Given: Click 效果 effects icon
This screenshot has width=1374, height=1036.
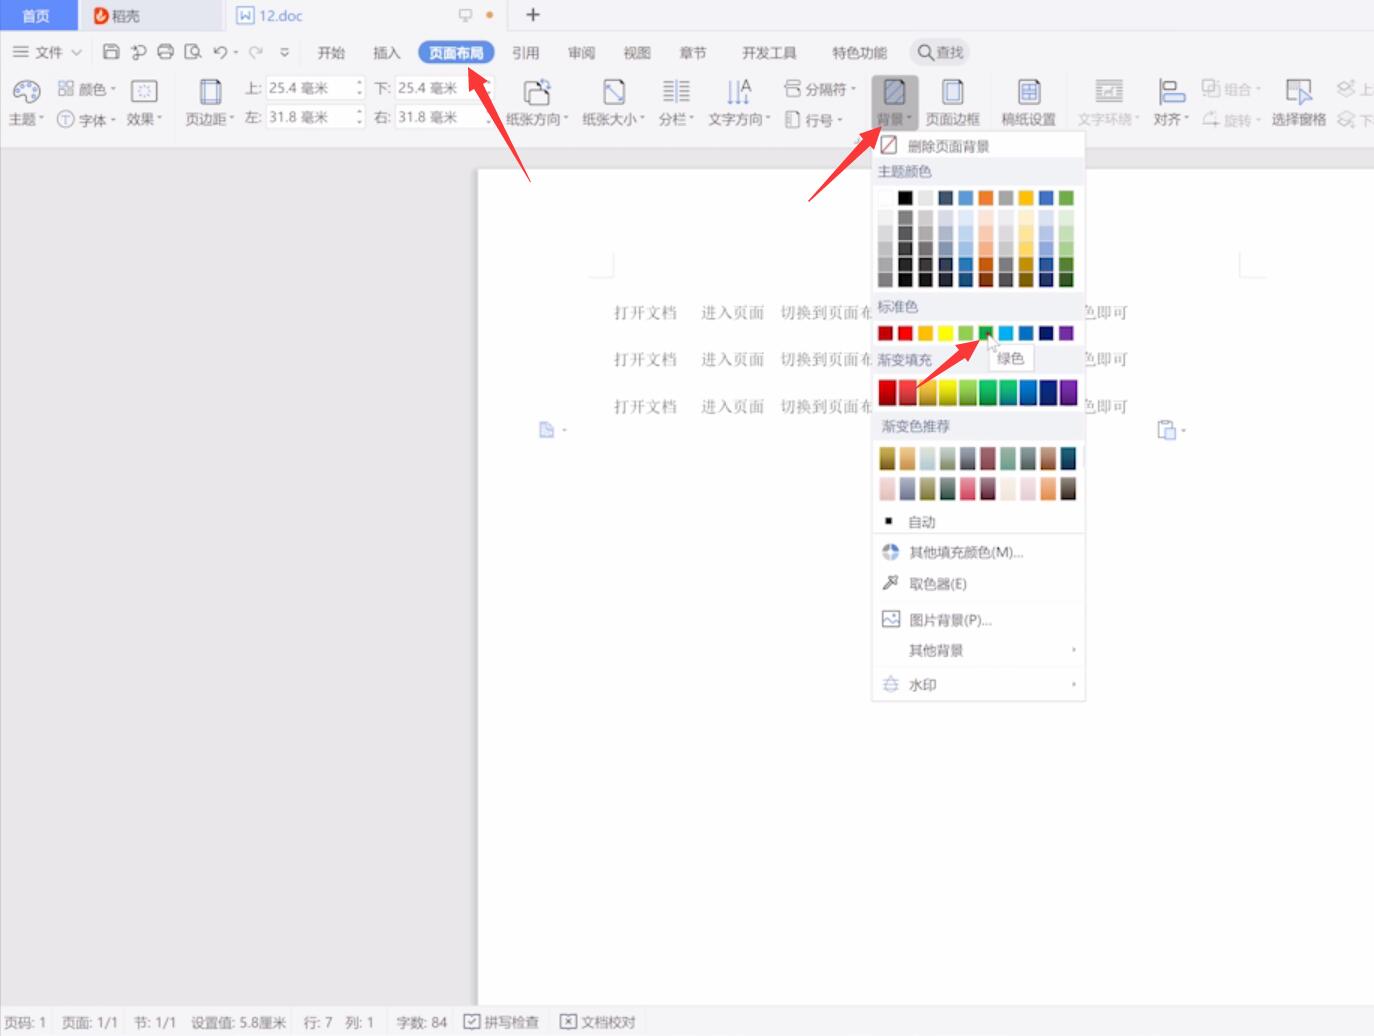Looking at the screenshot, I should tap(144, 91).
